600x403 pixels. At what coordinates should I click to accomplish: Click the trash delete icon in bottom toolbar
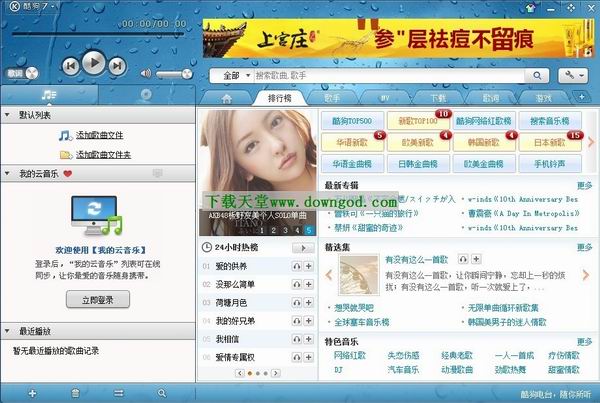pos(76,393)
